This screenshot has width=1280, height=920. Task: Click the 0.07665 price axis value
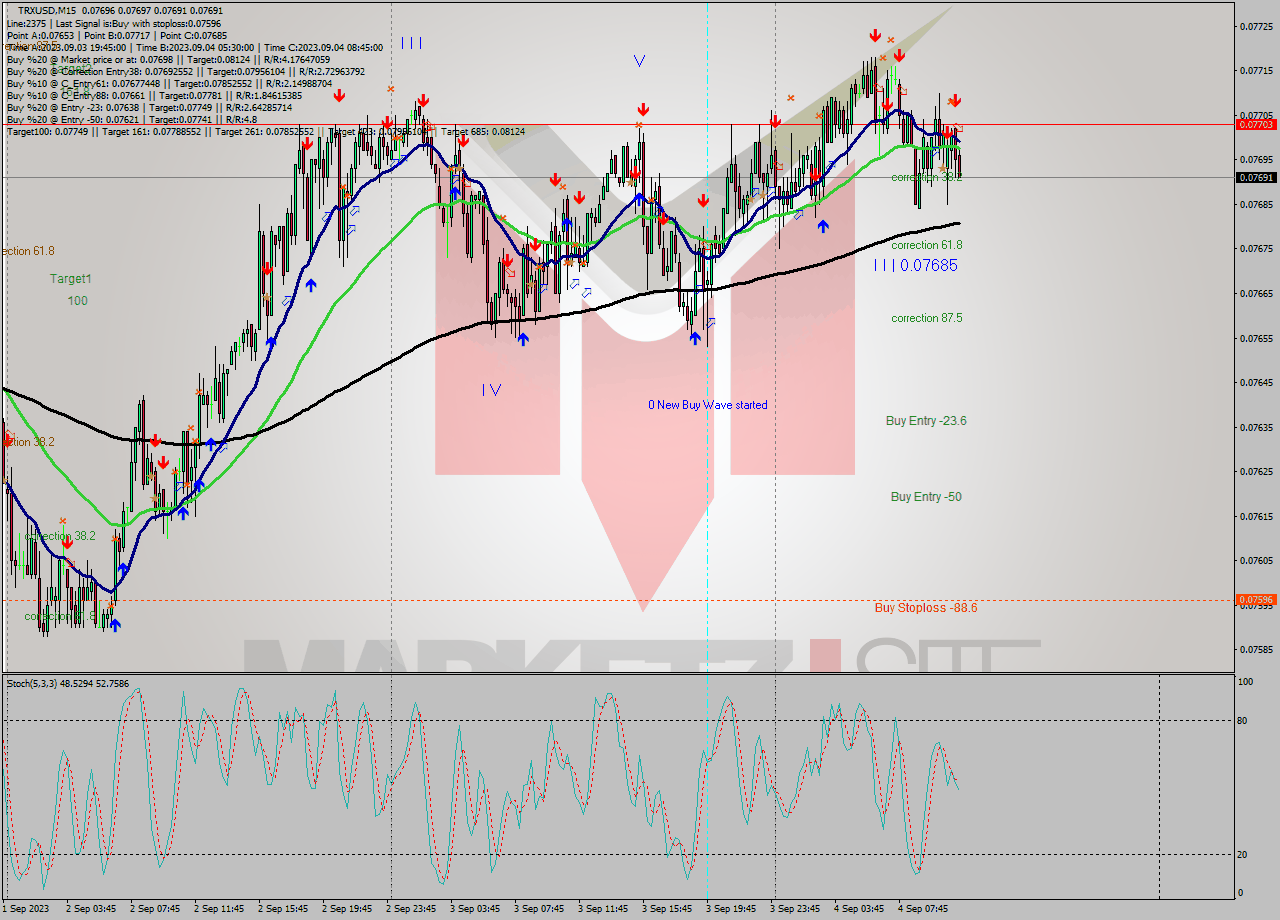click(x=1256, y=293)
